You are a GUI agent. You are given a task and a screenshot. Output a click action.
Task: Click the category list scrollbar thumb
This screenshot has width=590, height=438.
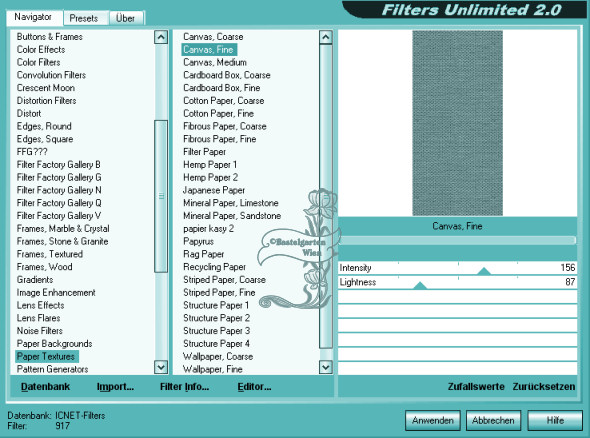[x=161, y=196]
